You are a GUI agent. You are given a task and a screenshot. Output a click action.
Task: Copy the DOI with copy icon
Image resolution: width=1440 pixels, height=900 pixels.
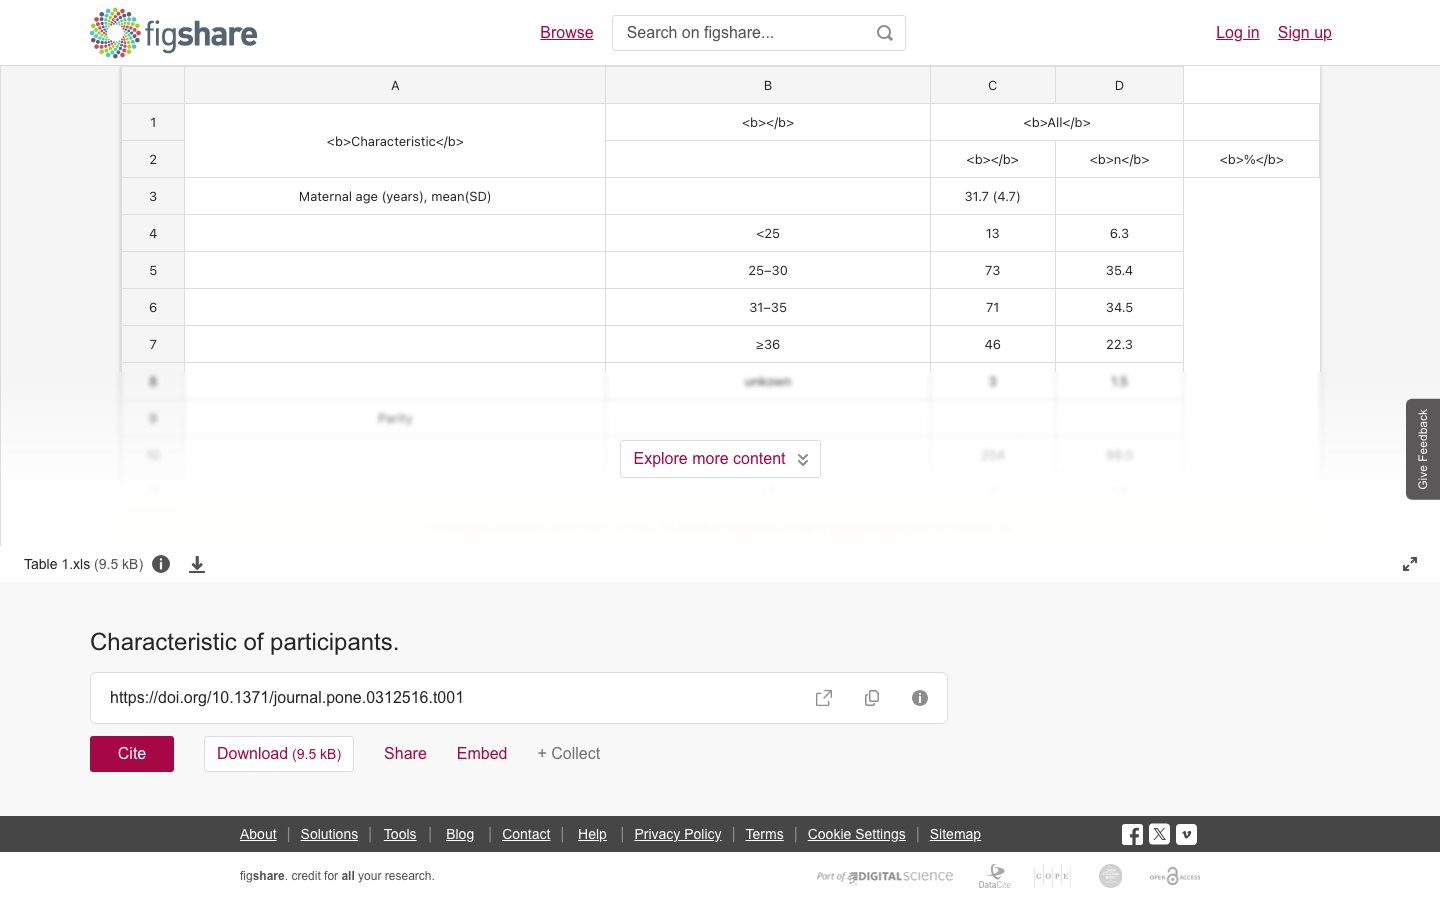[x=872, y=698]
